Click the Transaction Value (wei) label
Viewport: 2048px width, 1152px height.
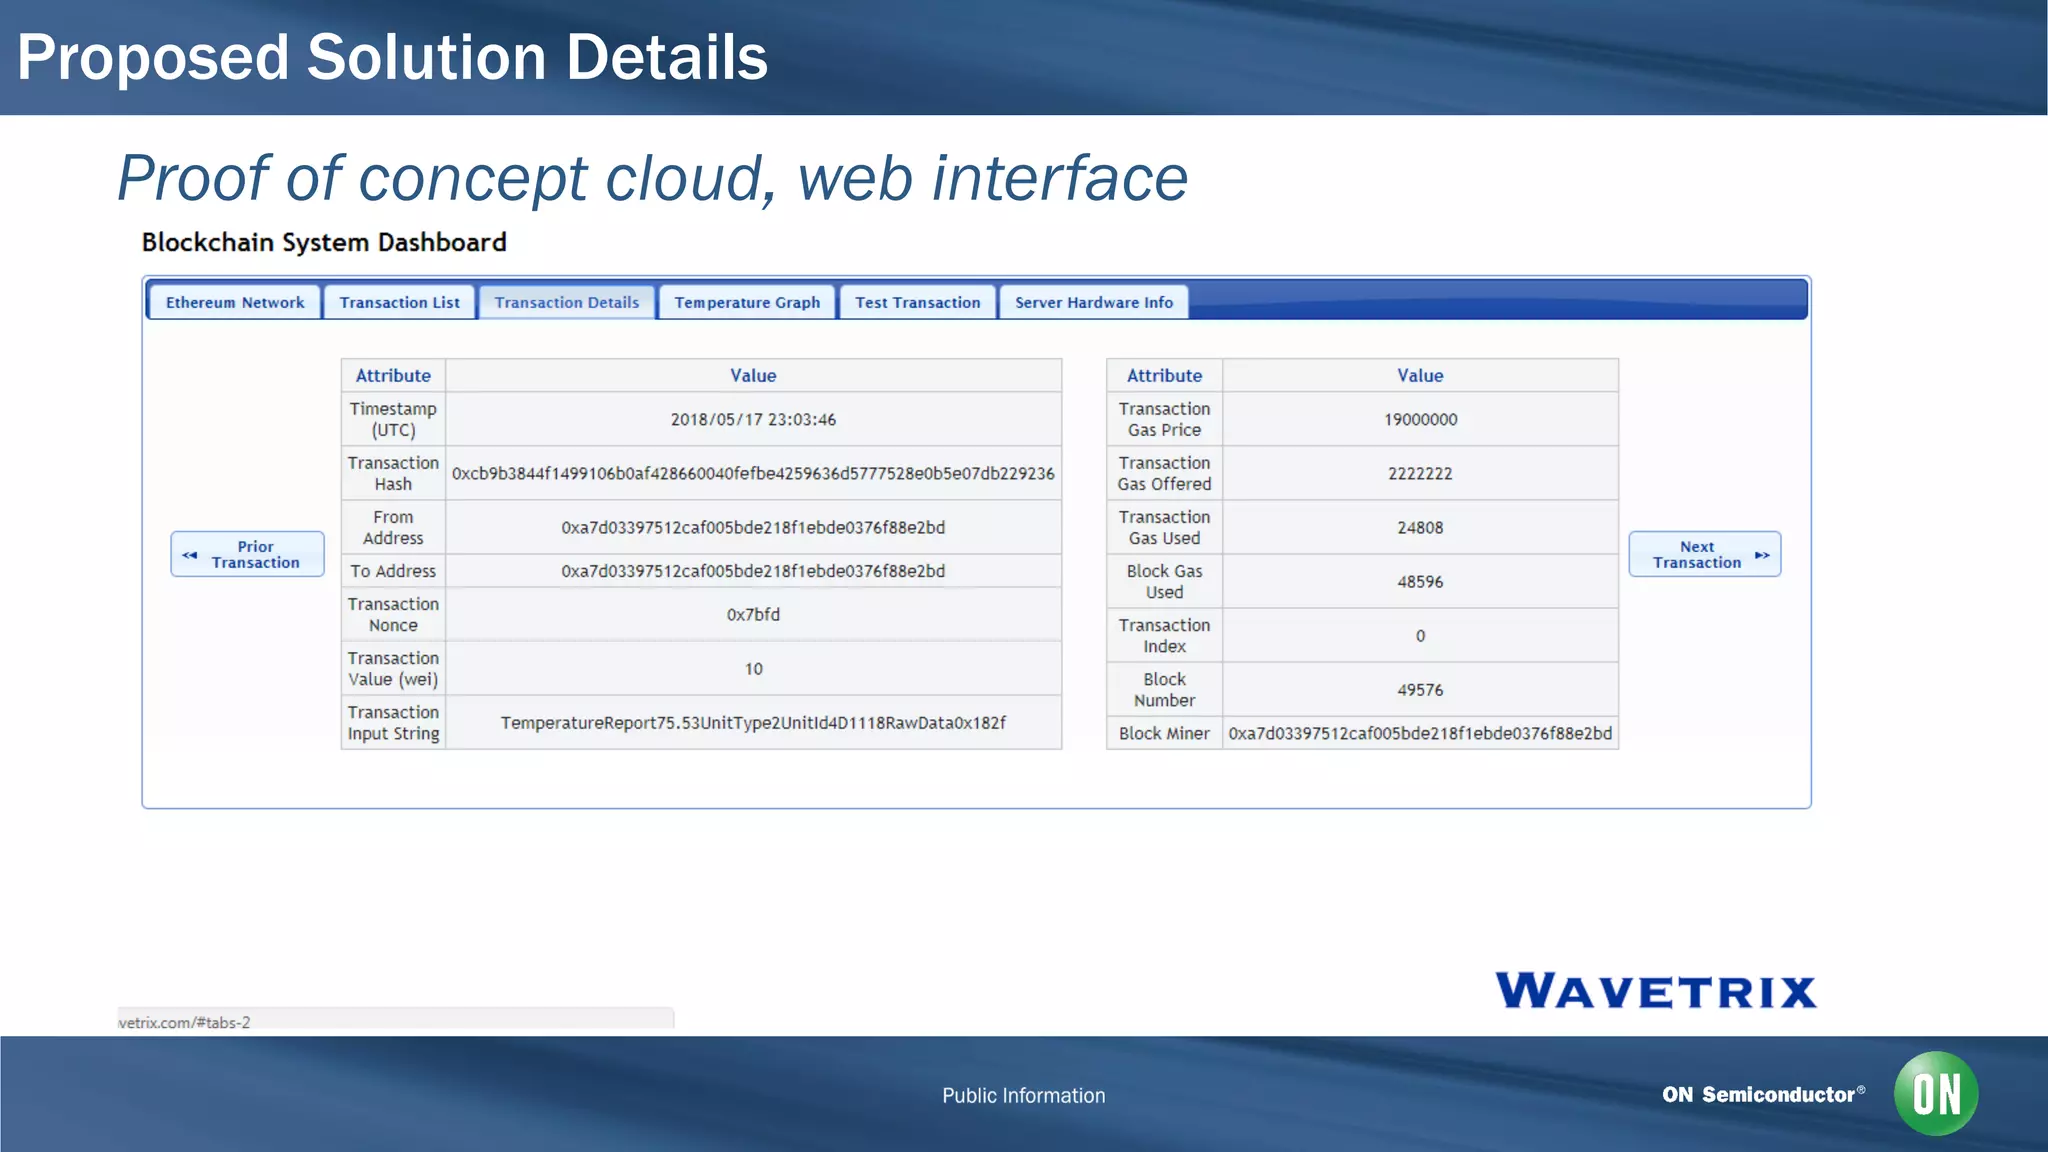point(393,668)
